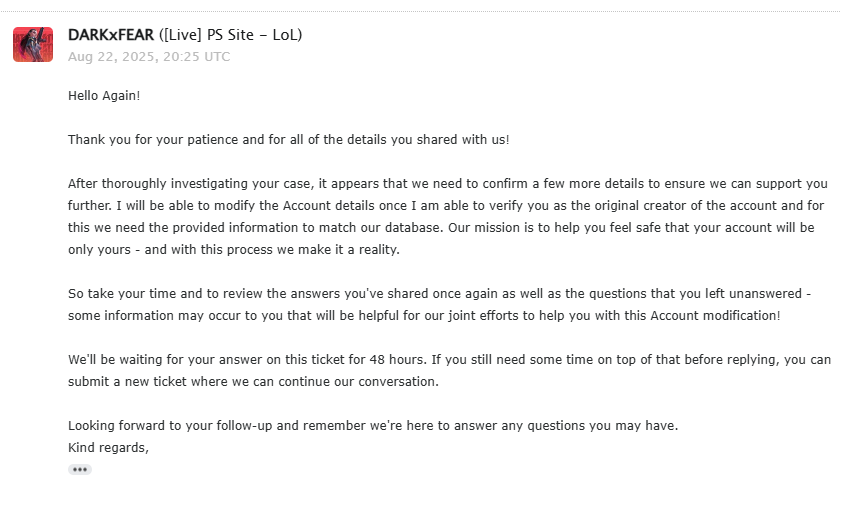Screen dimensions: 851x508
Task: Click the 'some information may occur to you' line
Action: [424, 315]
